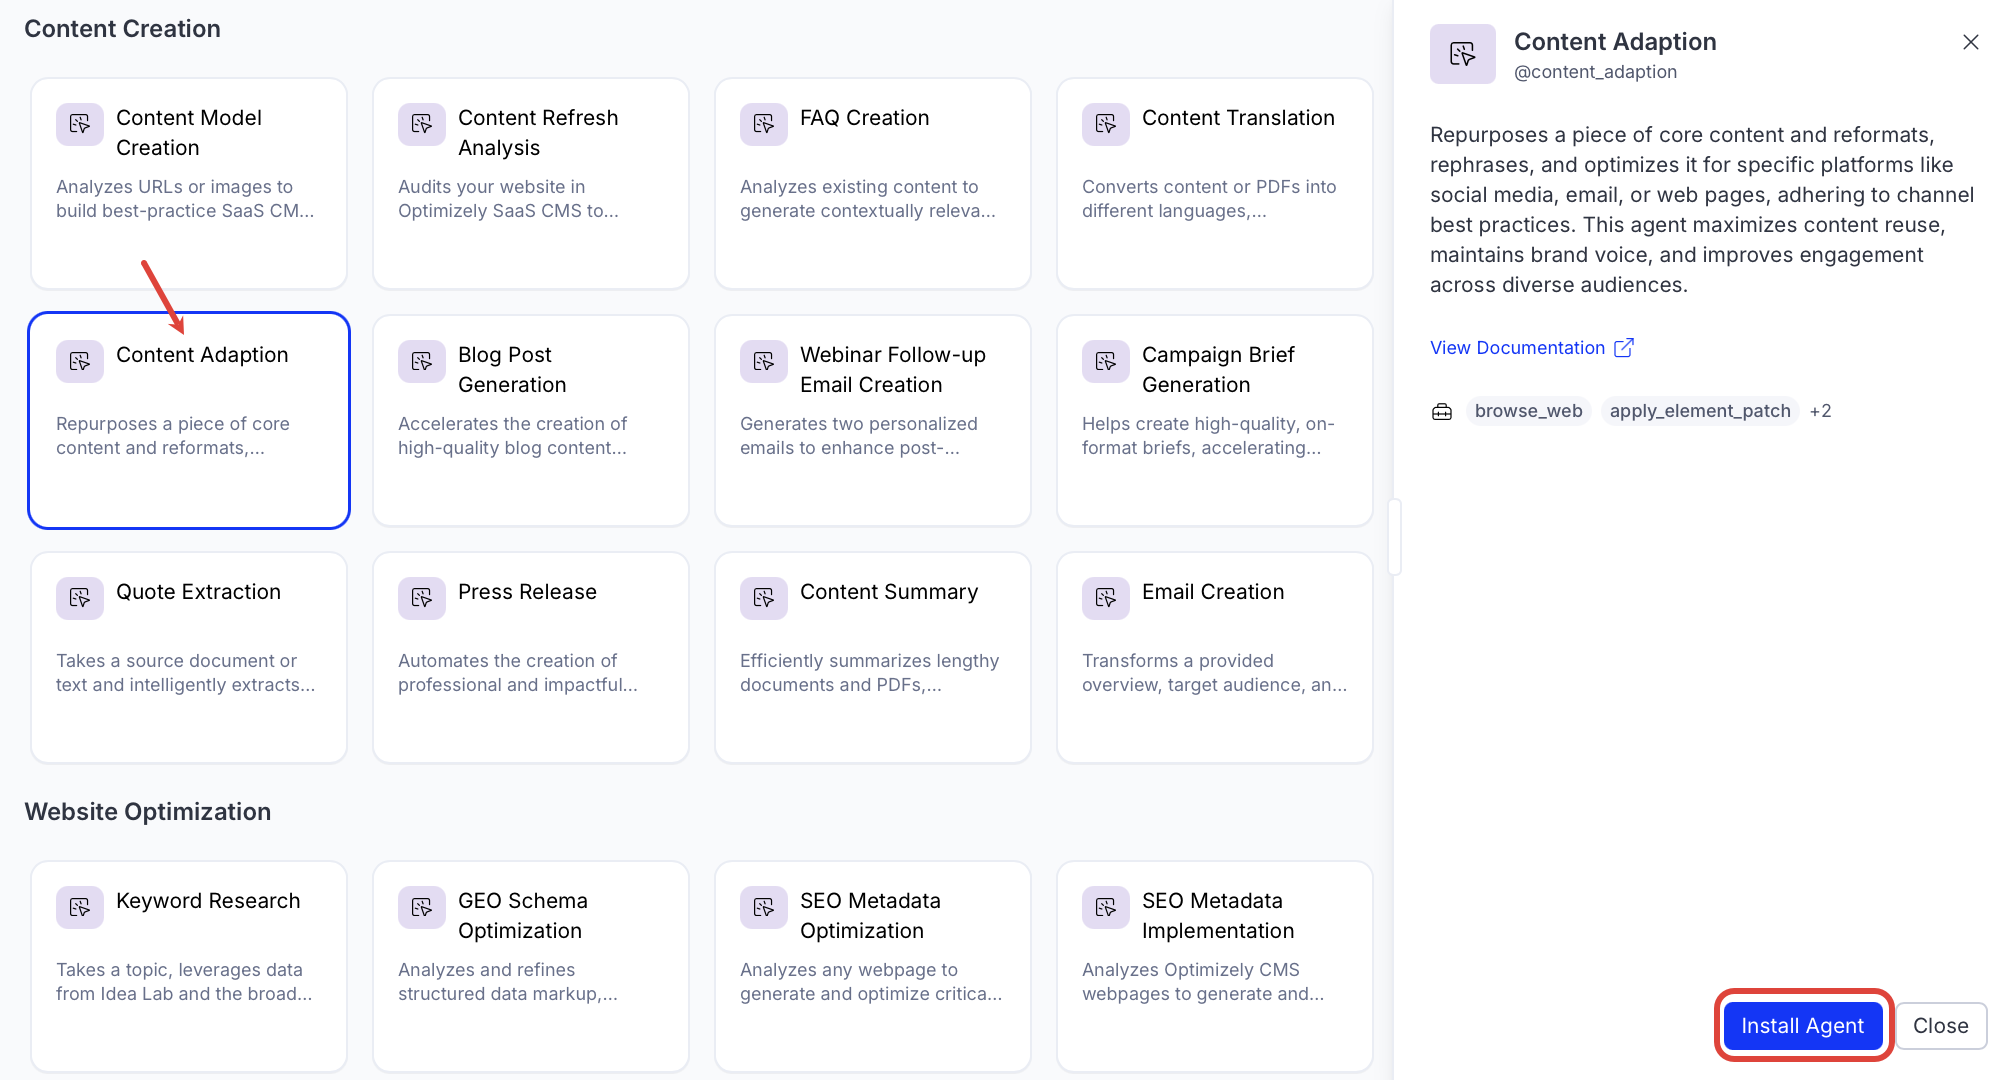Image resolution: width=1998 pixels, height=1080 pixels.
Task: Click the Email Creation agent icon
Action: 1106,598
